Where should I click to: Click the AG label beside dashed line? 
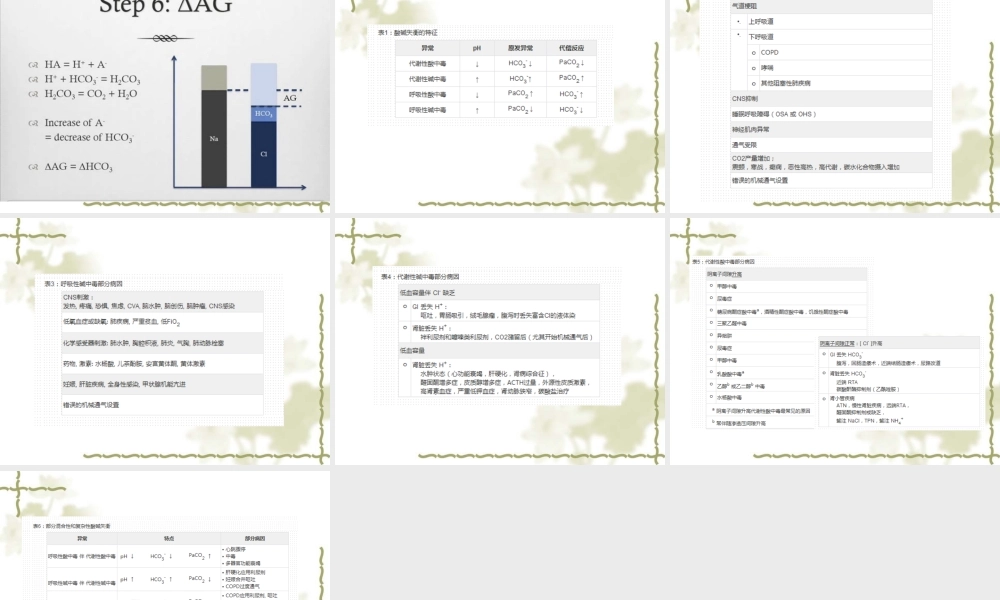(290, 99)
